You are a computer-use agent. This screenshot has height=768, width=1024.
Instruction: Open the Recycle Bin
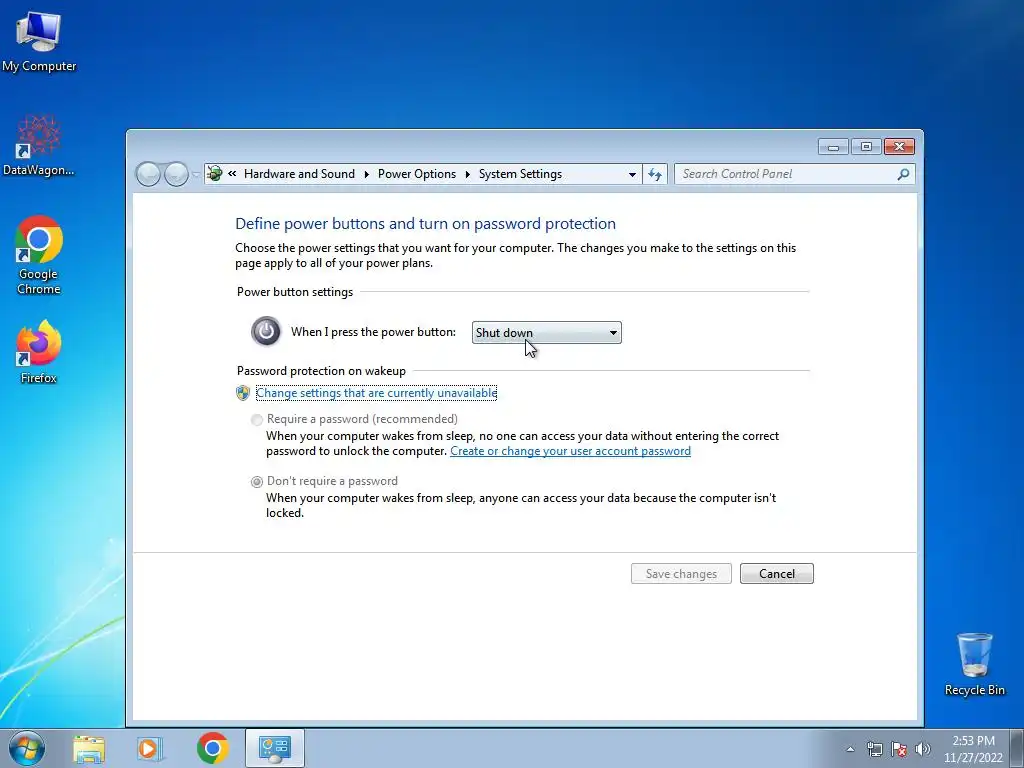coord(974,664)
